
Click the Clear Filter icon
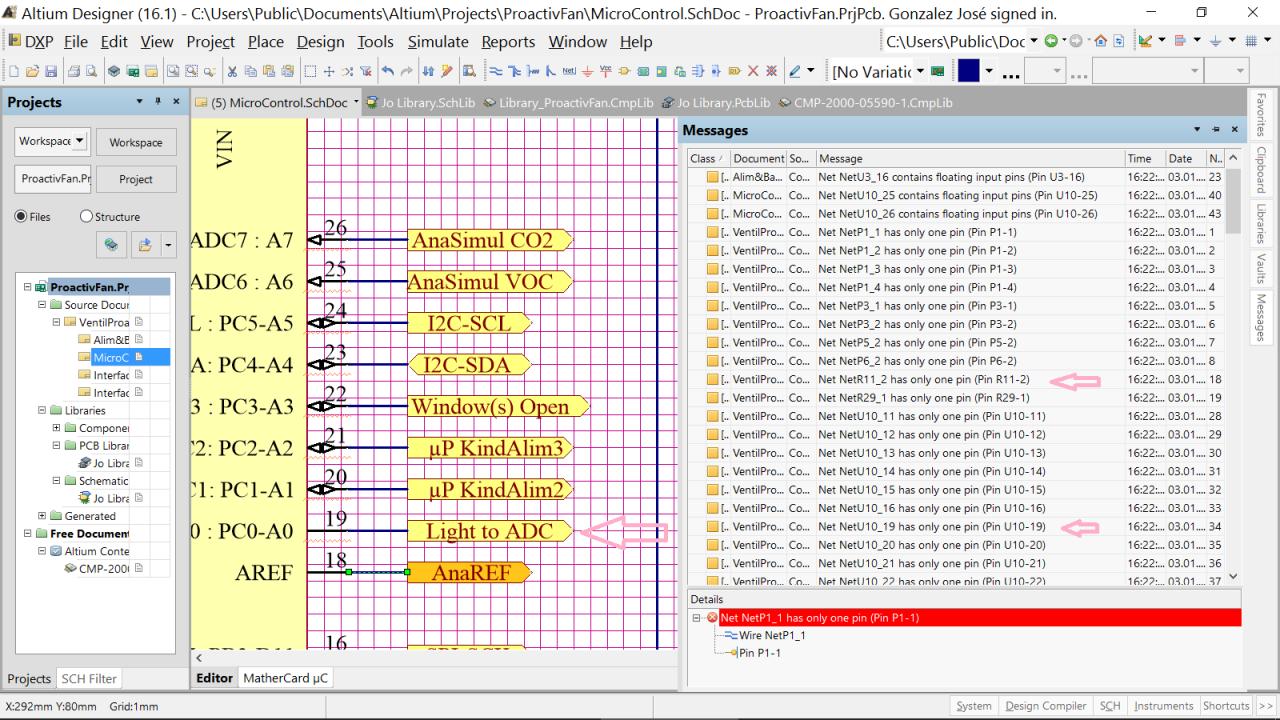tap(364, 72)
